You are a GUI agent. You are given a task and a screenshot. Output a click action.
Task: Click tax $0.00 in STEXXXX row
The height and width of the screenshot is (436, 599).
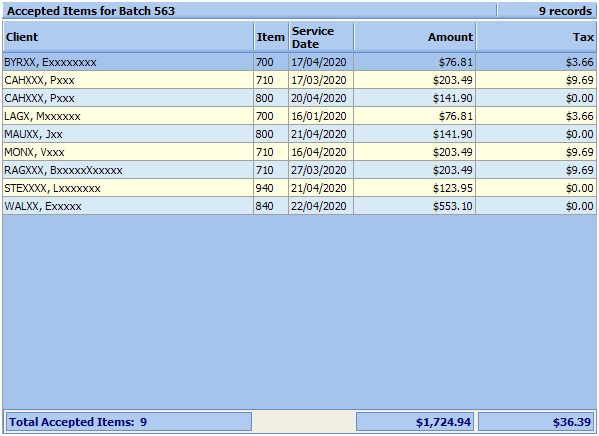tap(536, 188)
